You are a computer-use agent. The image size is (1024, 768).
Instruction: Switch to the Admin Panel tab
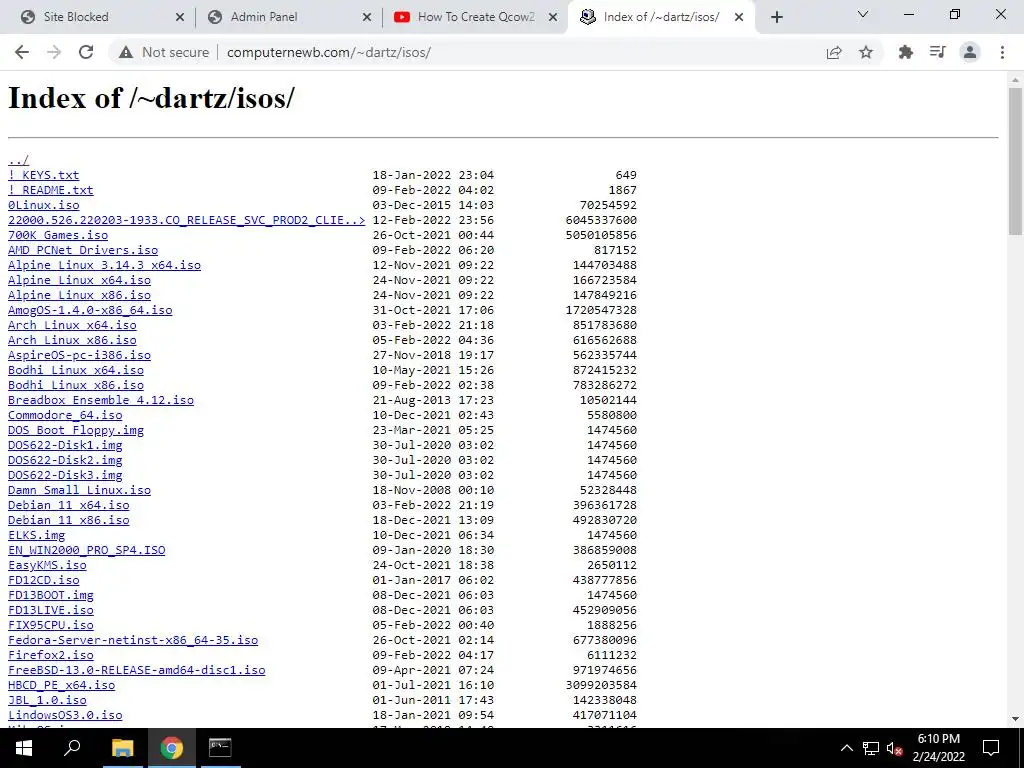[287, 17]
